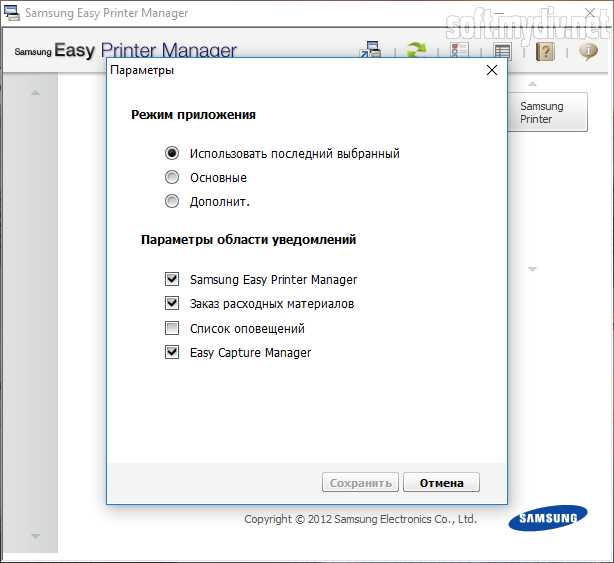The image size is (614, 563).
Task: Click 'Режим приложения' heading text
Action: coord(193,115)
